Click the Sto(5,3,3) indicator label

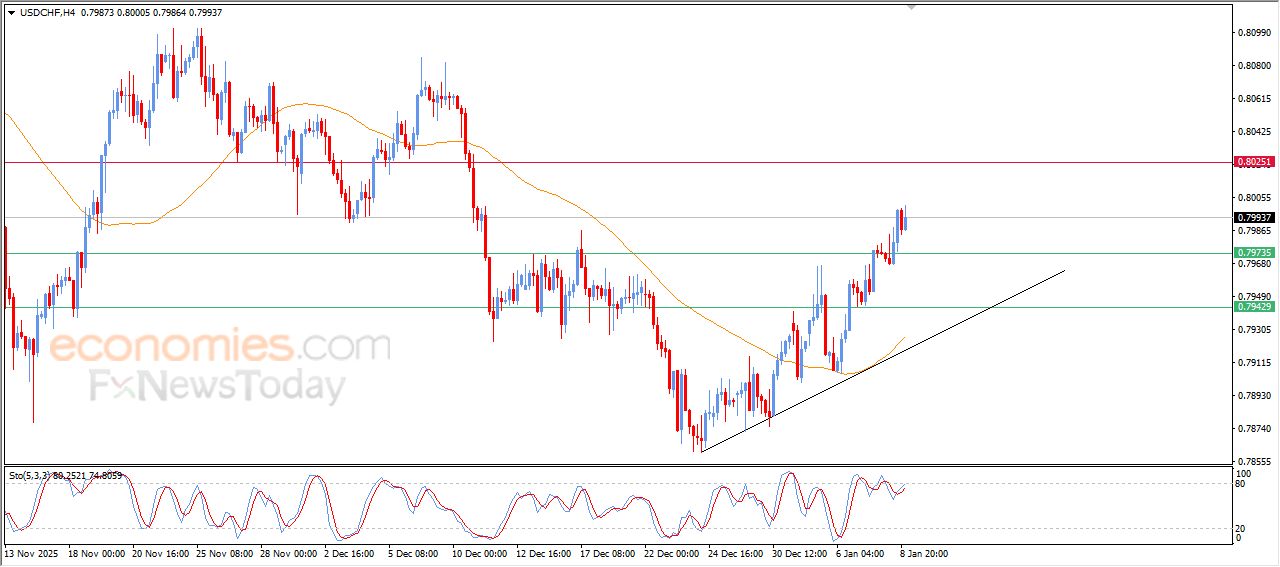[30, 475]
